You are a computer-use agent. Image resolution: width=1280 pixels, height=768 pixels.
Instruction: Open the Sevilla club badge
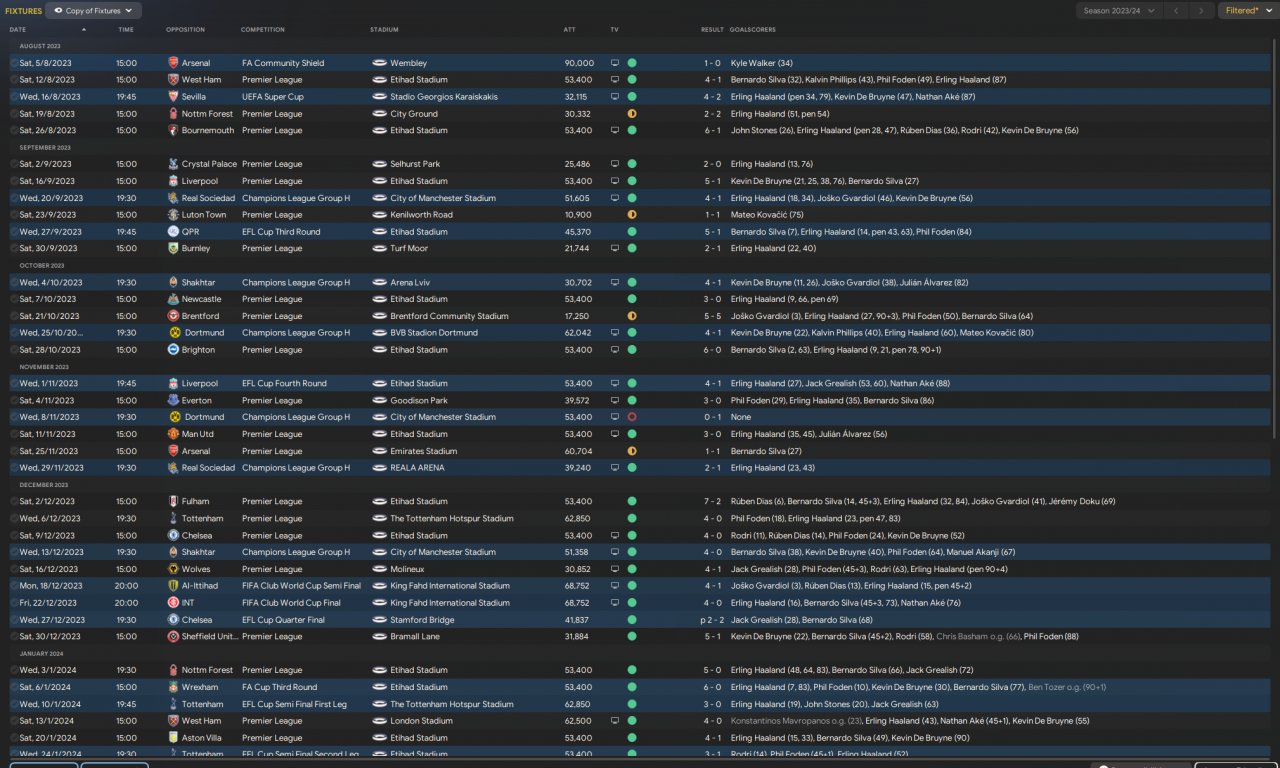click(173, 97)
